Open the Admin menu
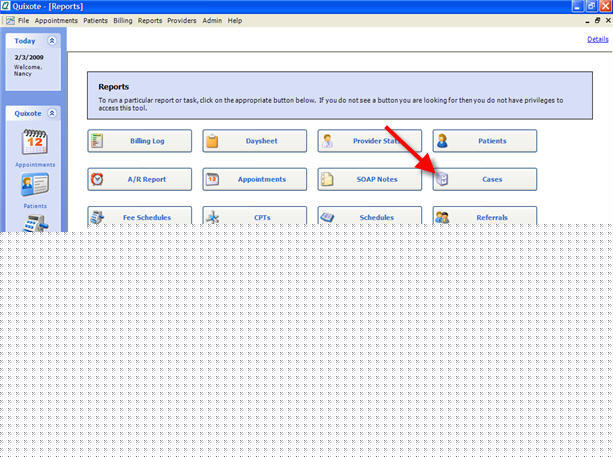 click(x=212, y=20)
